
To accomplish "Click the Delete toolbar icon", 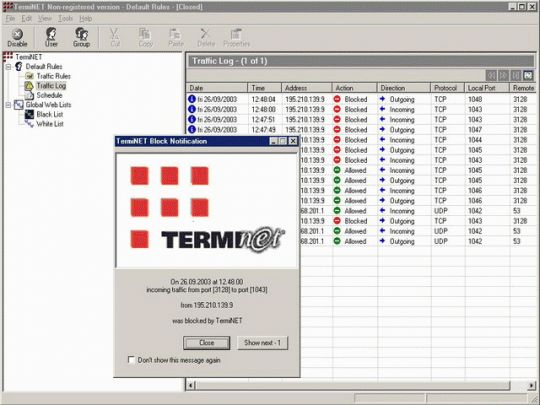I will point(206,37).
